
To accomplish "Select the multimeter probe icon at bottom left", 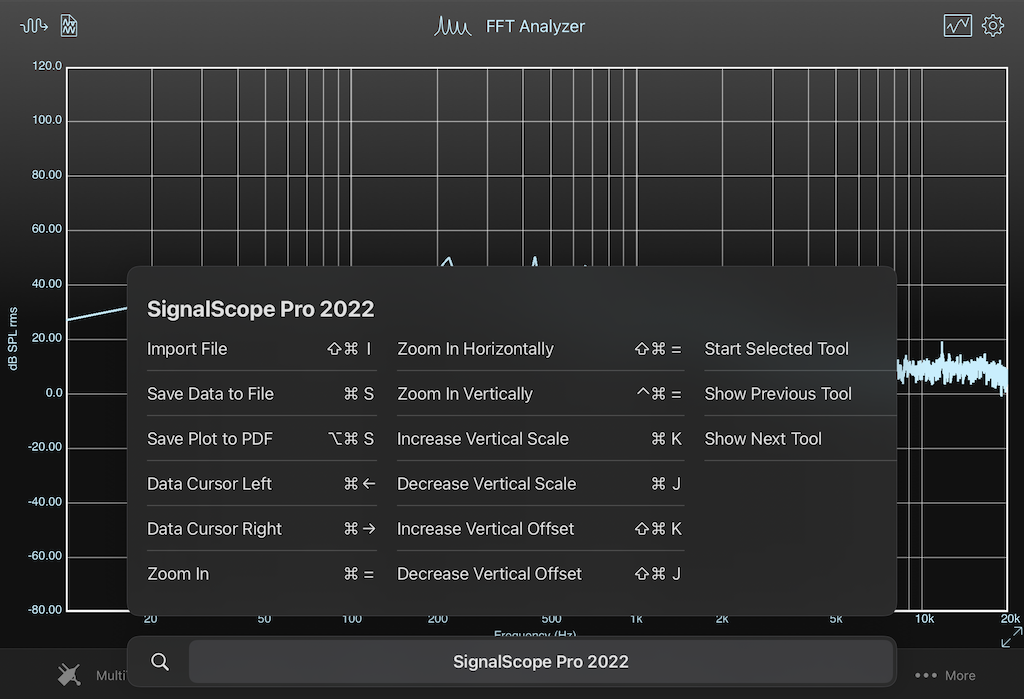I will pyautogui.click(x=69, y=674).
